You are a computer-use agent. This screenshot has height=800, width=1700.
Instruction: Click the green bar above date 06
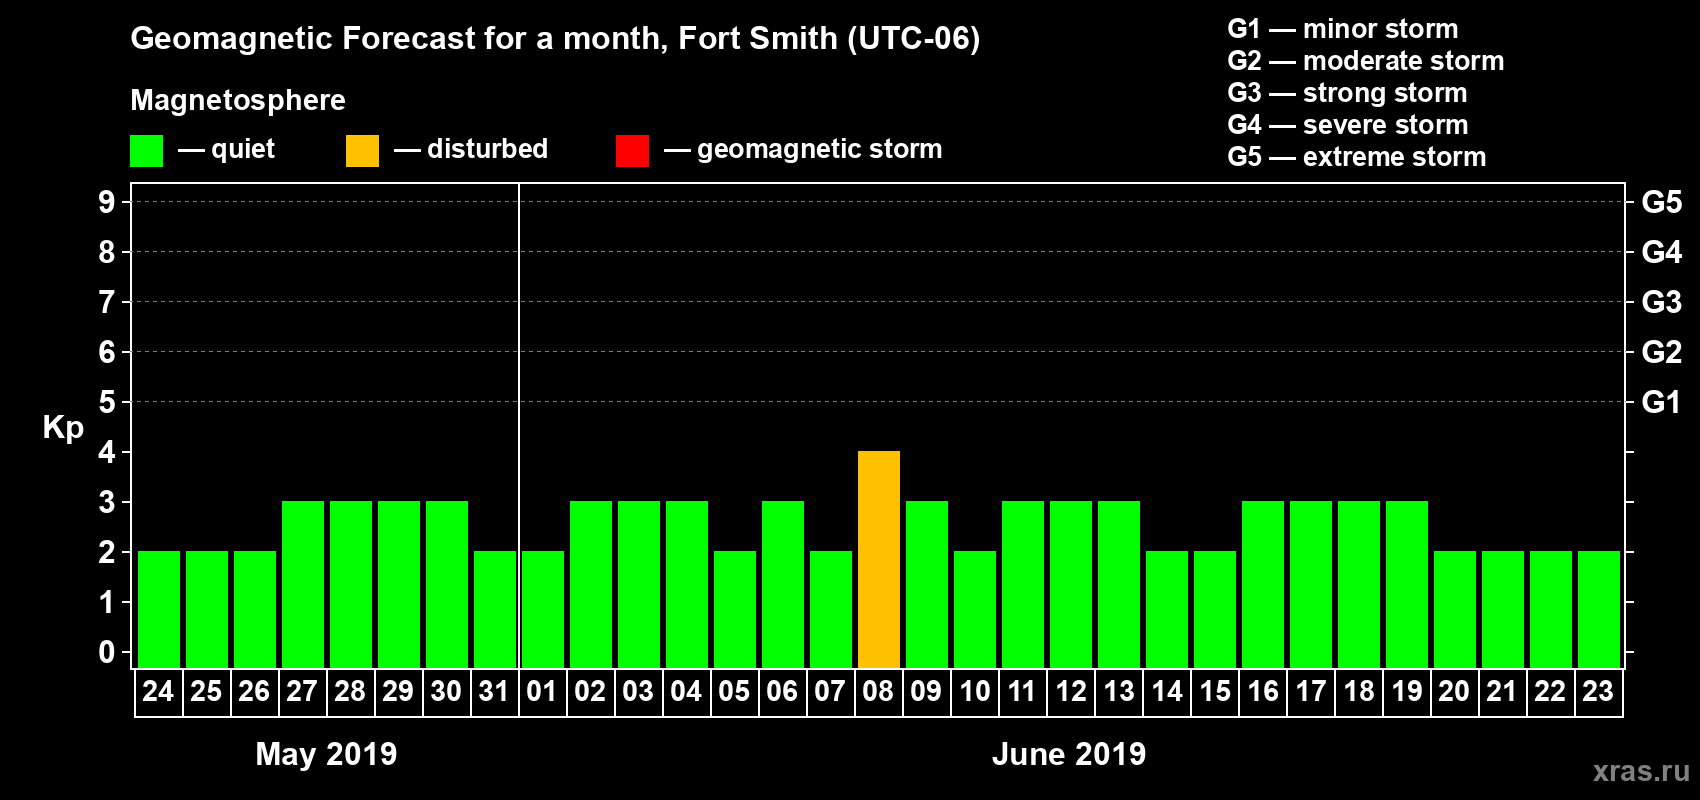(x=783, y=584)
